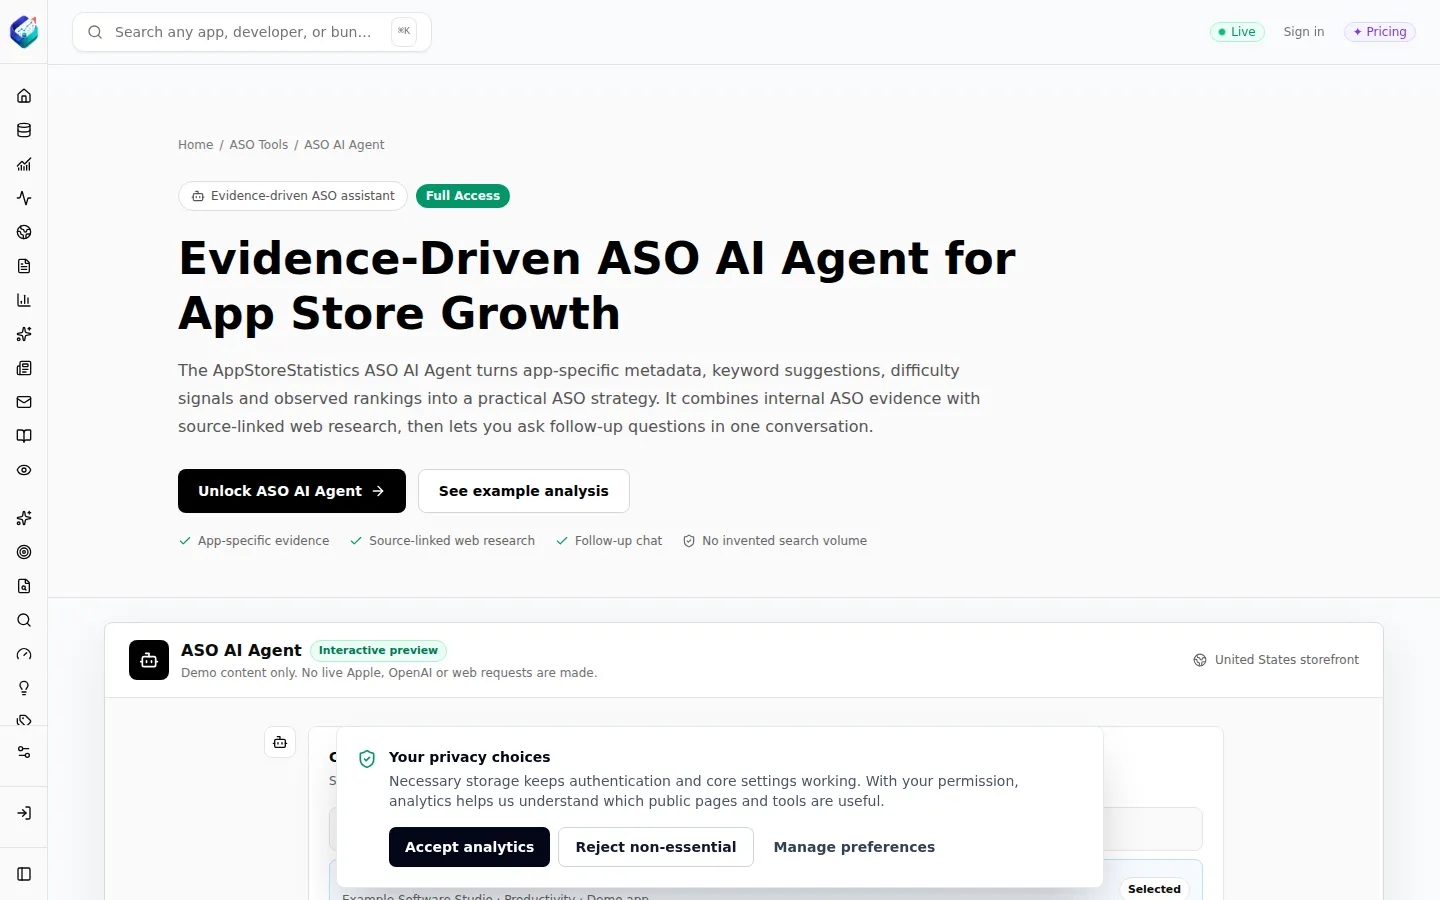The height and width of the screenshot is (900, 1440).
Task: Open the settings sliders sidebar icon
Action: (24, 752)
